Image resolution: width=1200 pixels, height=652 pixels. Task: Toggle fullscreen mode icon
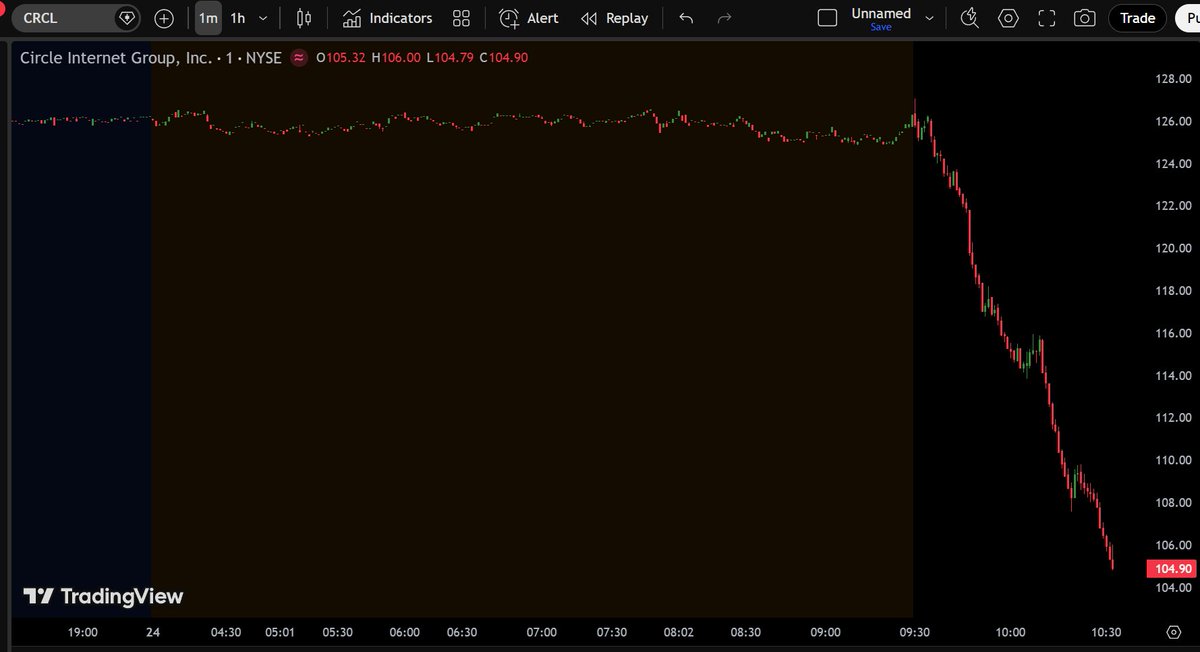pyautogui.click(x=1047, y=18)
